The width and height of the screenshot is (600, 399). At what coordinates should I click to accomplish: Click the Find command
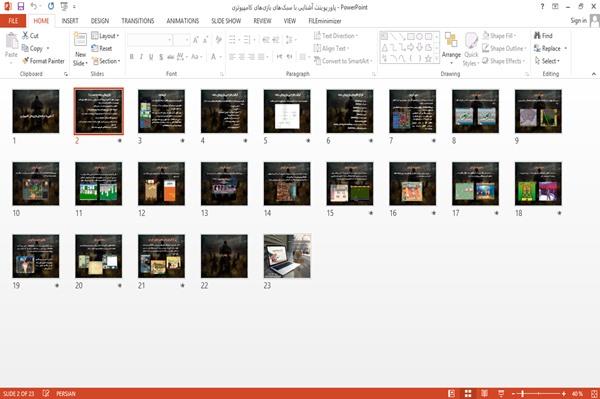[x=543, y=36]
